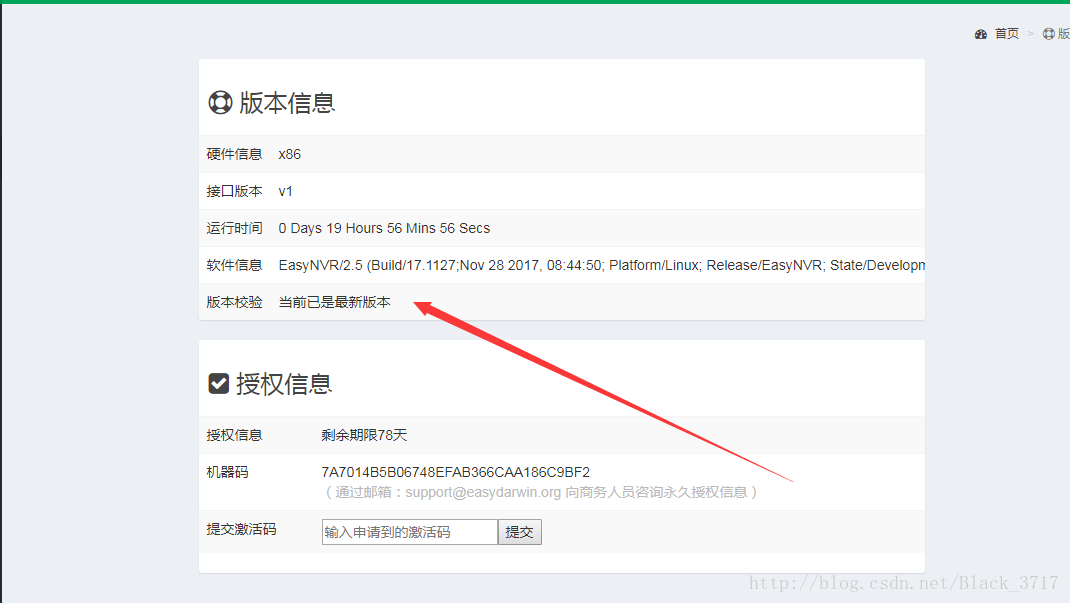The image size is (1070, 603).
Task: Click the 提交 button
Action: click(x=520, y=532)
